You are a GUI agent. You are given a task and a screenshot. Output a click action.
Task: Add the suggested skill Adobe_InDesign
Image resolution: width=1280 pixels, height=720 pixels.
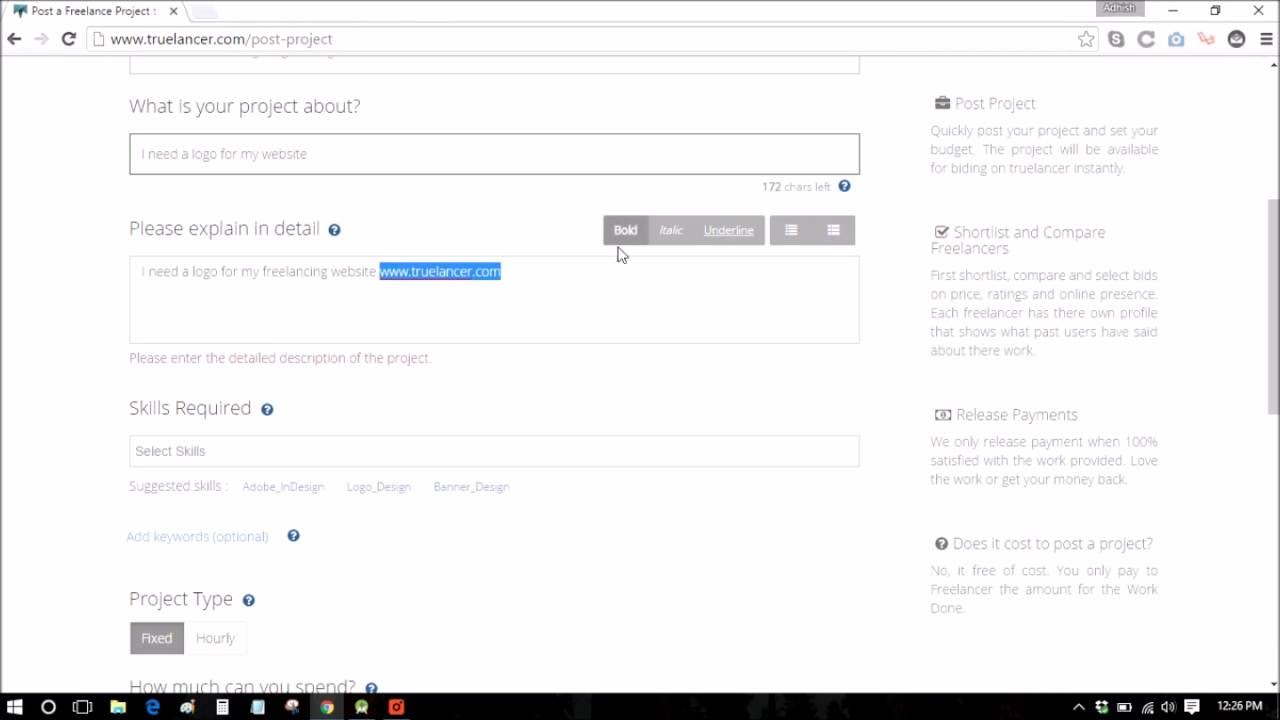coord(283,486)
